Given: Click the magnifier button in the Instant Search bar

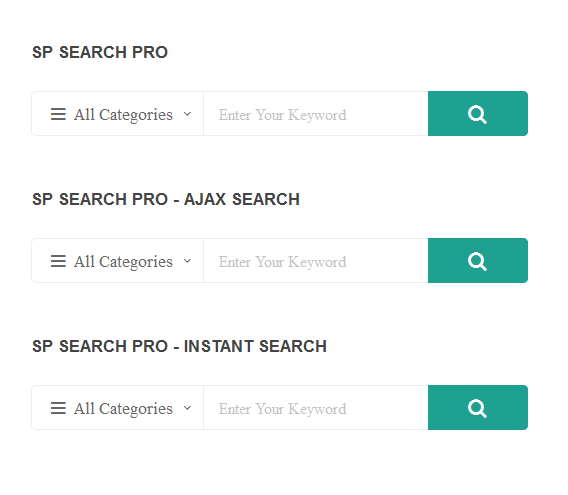Looking at the screenshot, I should (478, 408).
